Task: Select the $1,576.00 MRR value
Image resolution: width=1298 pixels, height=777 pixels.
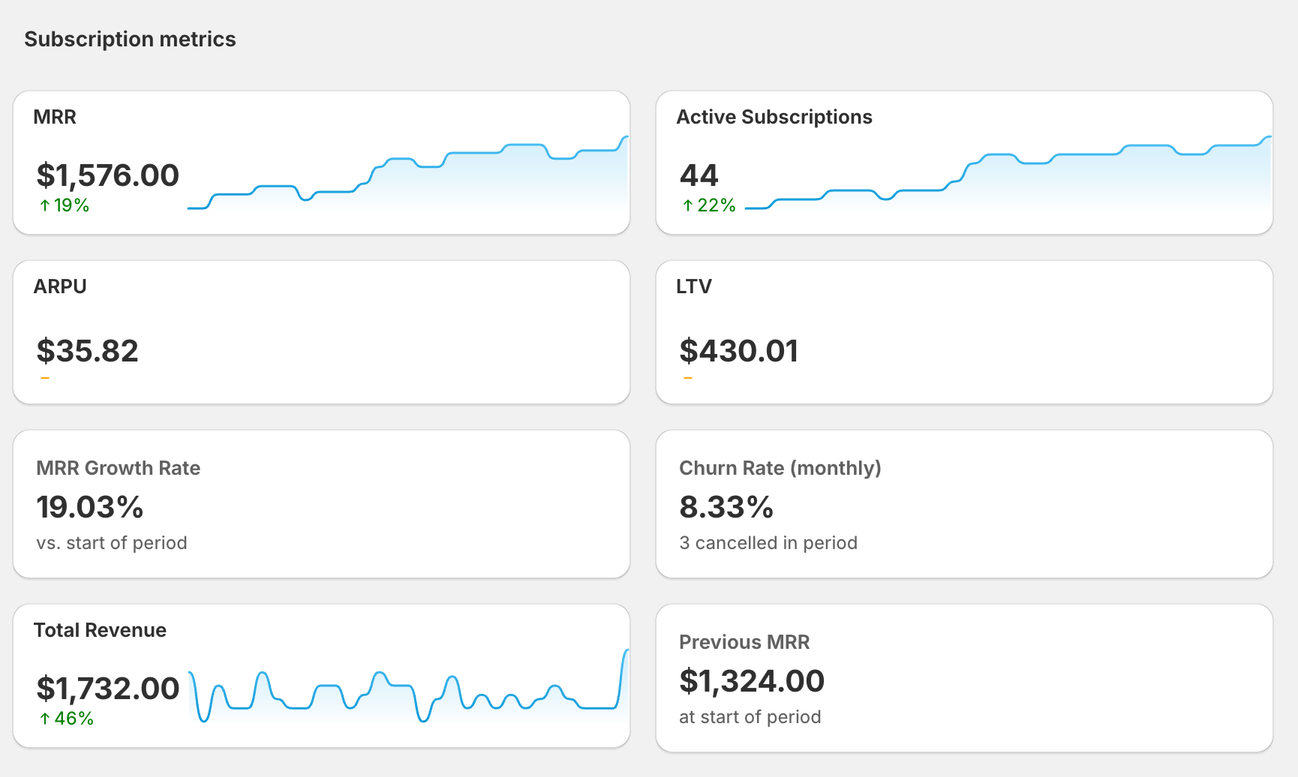Action: click(108, 175)
